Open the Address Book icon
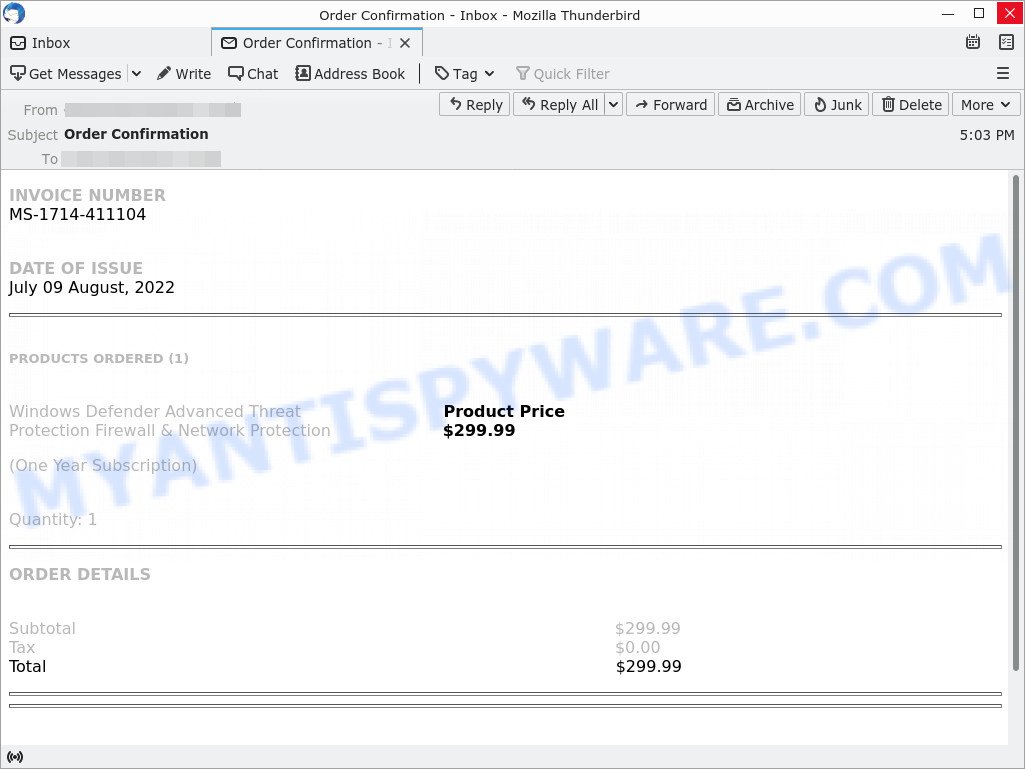This screenshot has height=769, width=1025. (302, 73)
